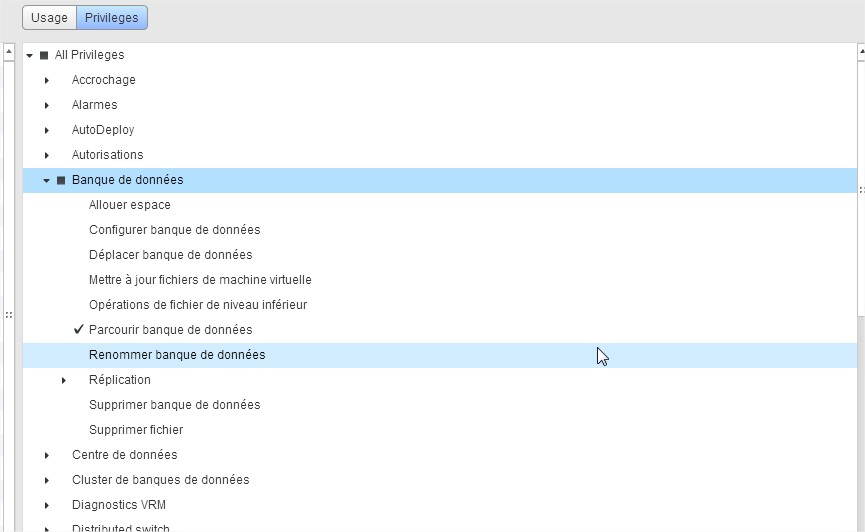865x532 pixels.
Task: Expand the Alarmes privilege group
Action: click(x=47, y=105)
